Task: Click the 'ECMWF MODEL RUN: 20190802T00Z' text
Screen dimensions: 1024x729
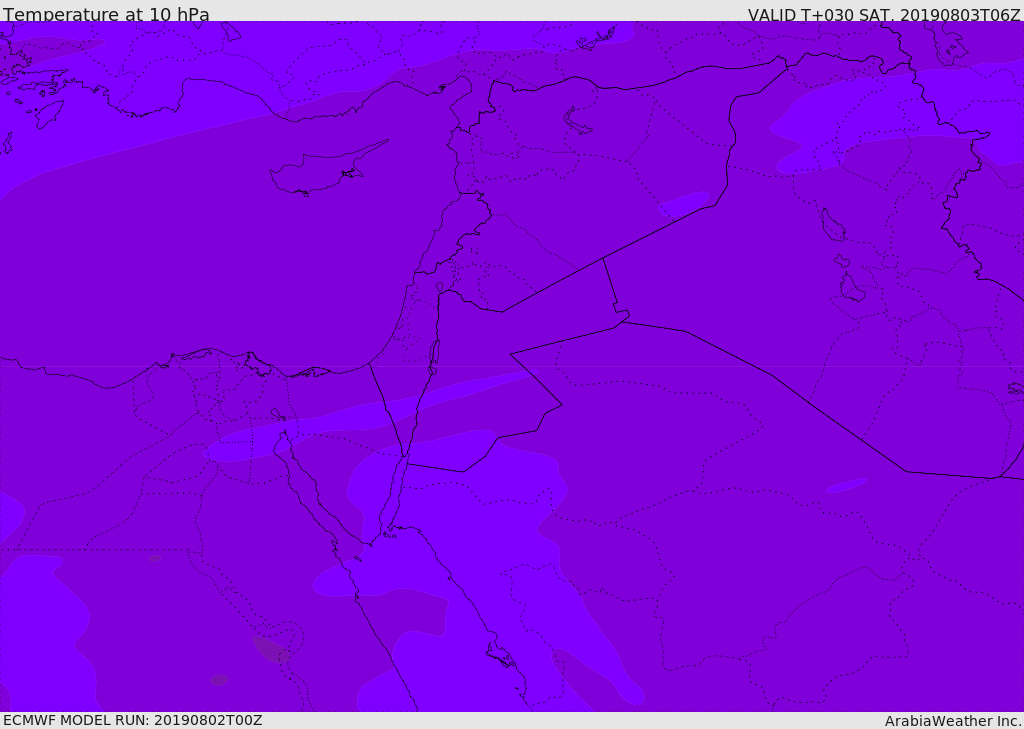Action: (x=133, y=720)
